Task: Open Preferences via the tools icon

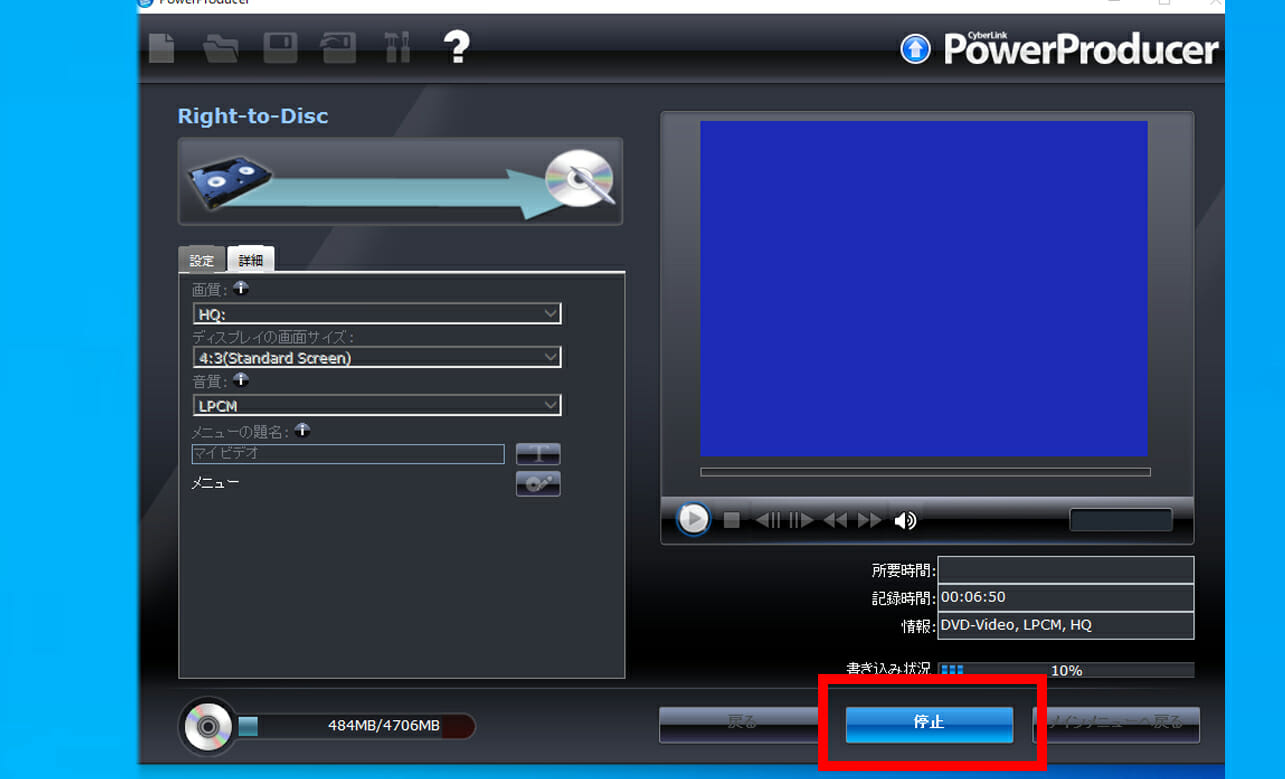Action: coord(397,47)
